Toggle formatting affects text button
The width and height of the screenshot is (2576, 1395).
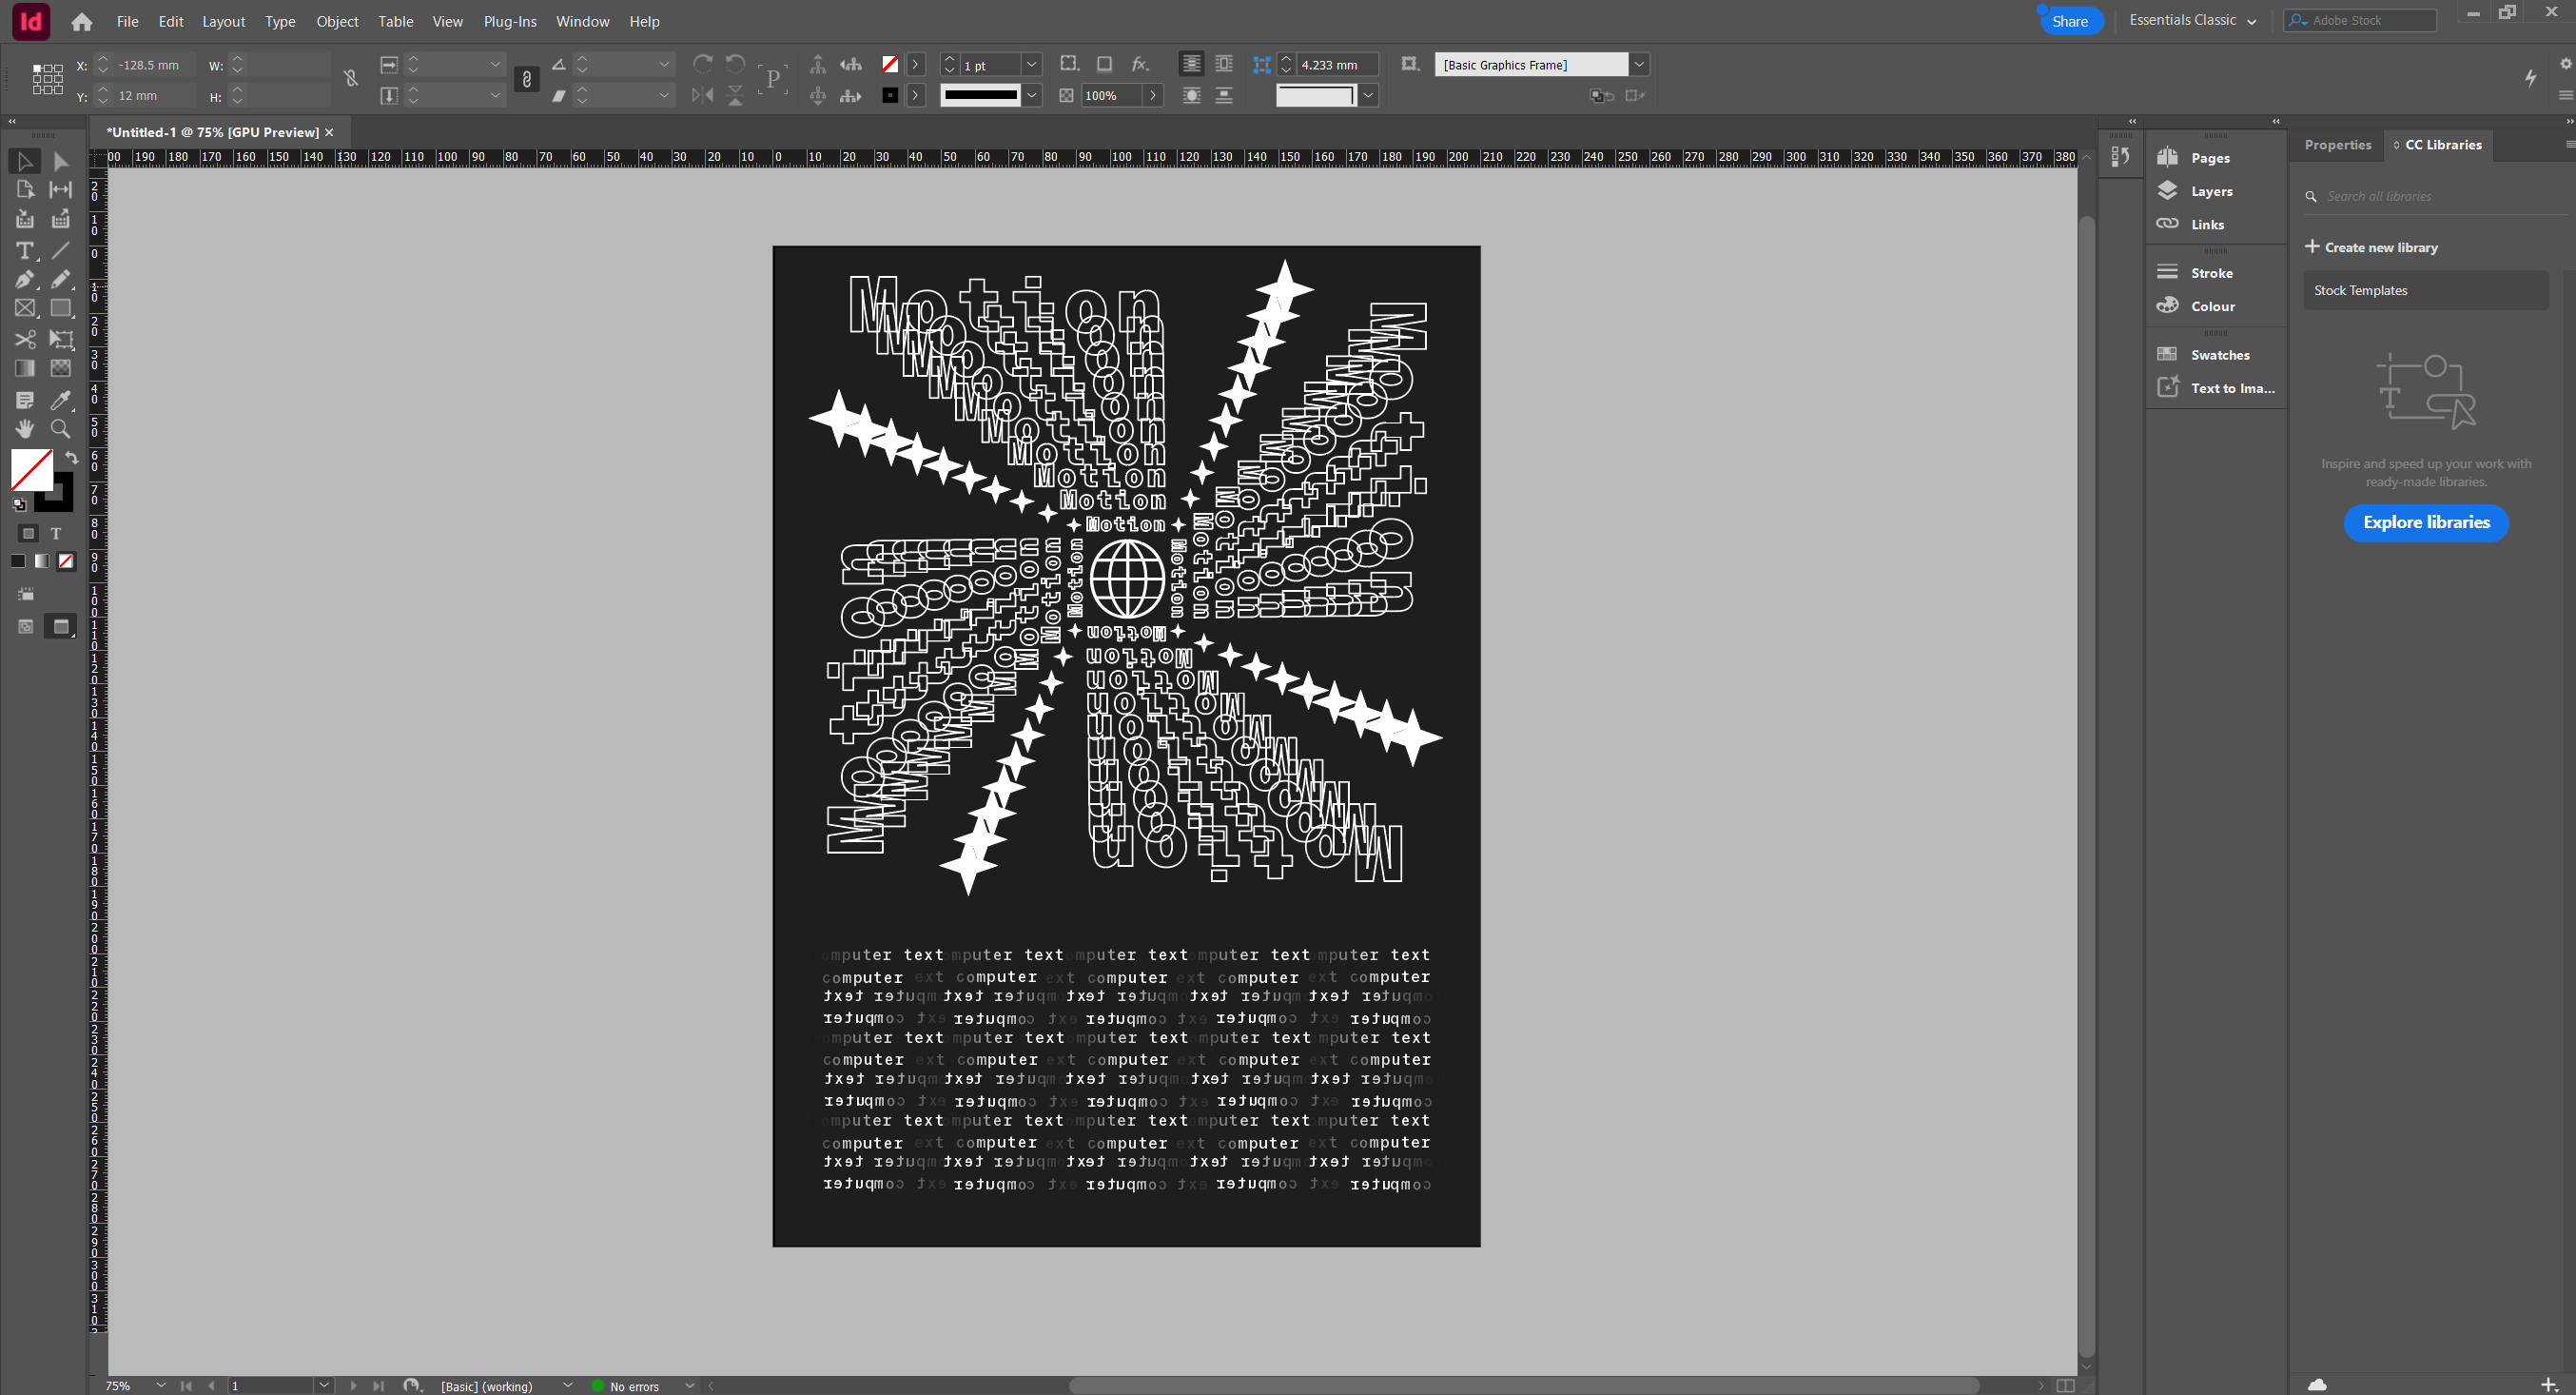click(56, 534)
